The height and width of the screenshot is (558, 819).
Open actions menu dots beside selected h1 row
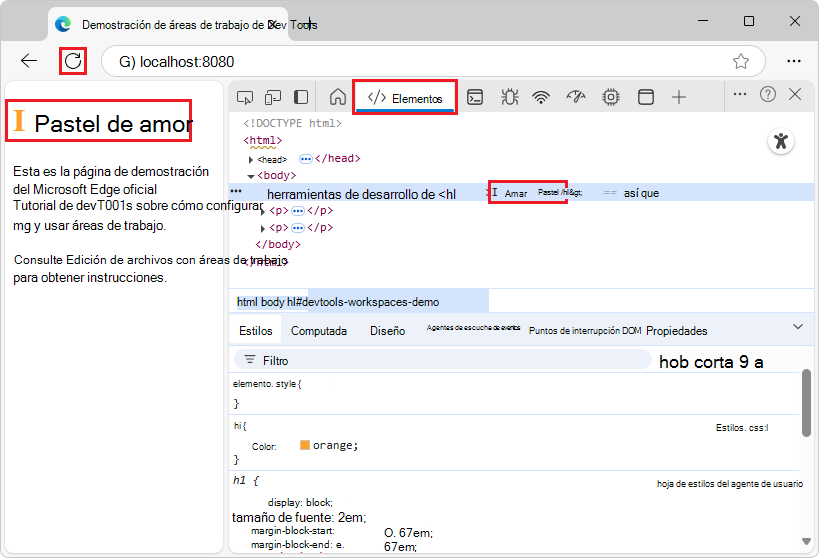coord(236,191)
